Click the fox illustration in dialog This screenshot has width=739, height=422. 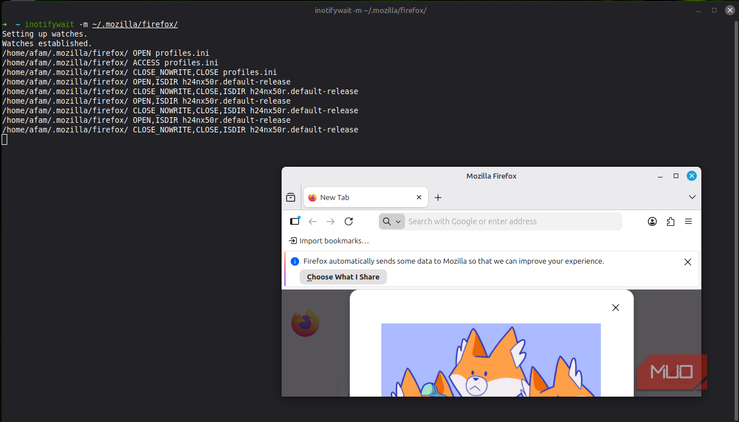pos(491,360)
